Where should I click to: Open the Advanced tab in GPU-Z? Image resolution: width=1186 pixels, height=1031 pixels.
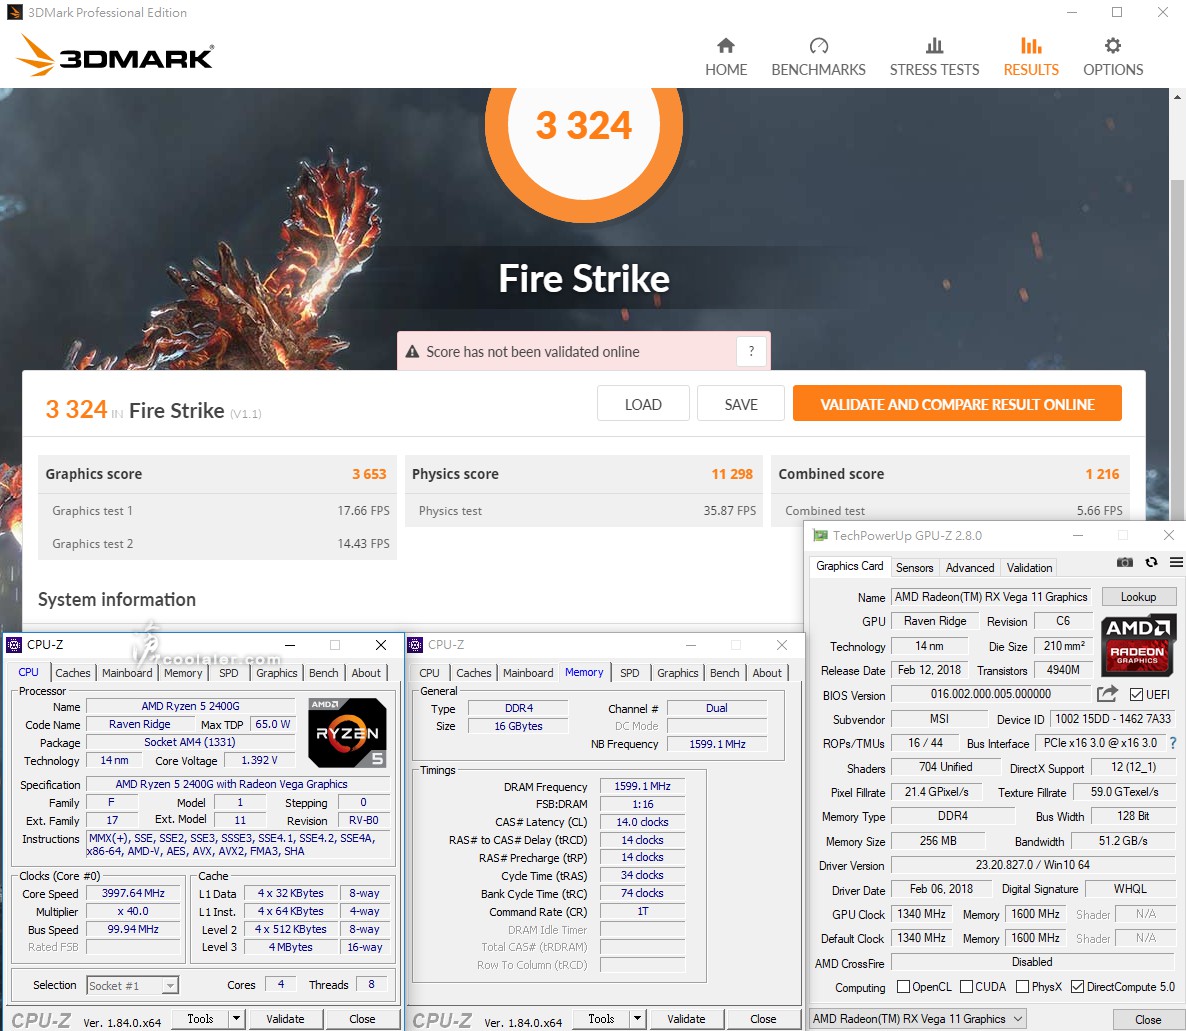pos(970,567)
